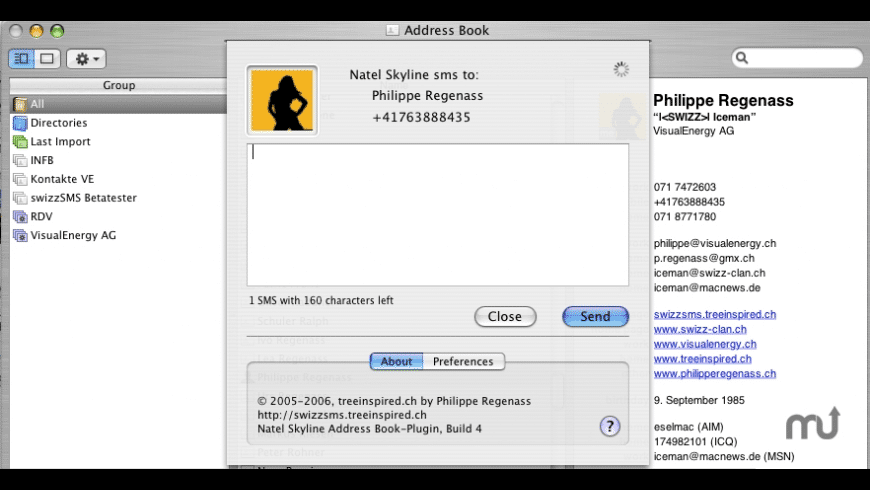Select the VisualEnergy AG group
This screenshot has width=870, height=490.
[x=118, y=235]
